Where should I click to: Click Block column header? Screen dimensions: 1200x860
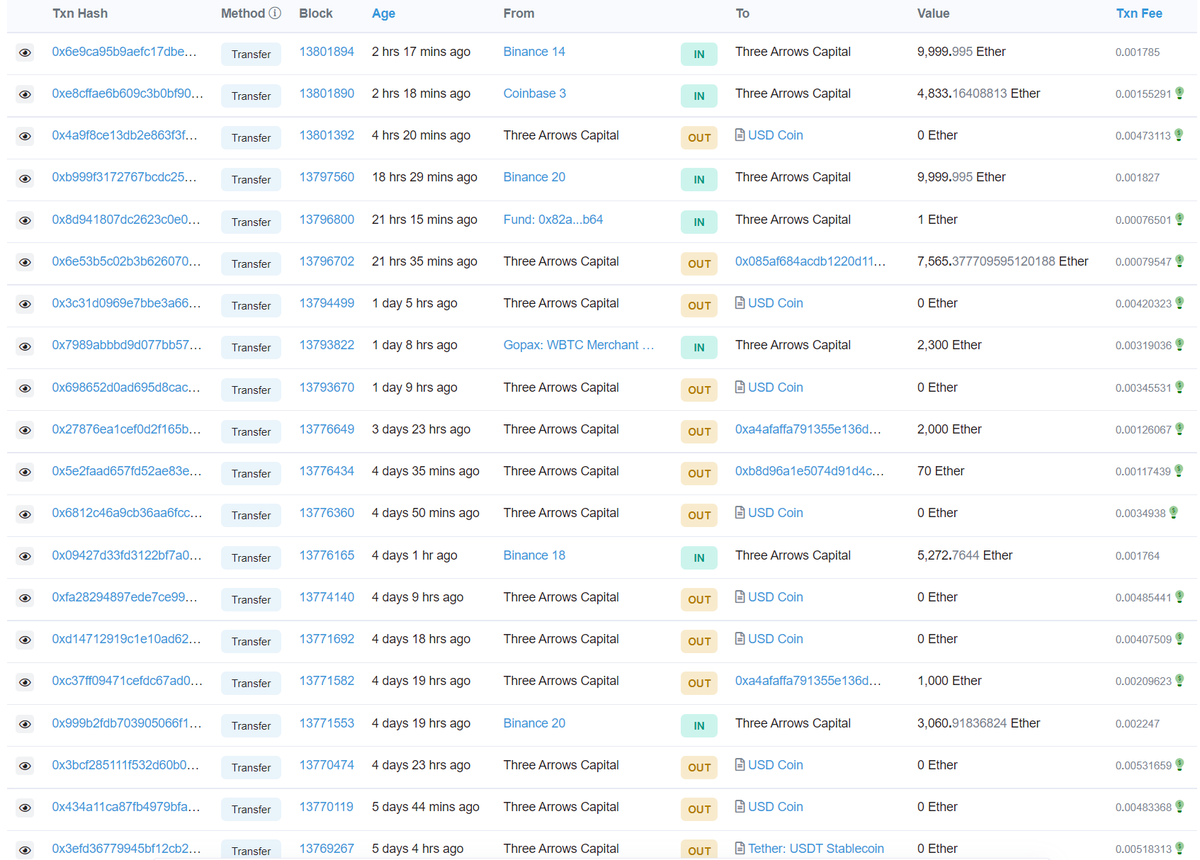coord(316,13)
